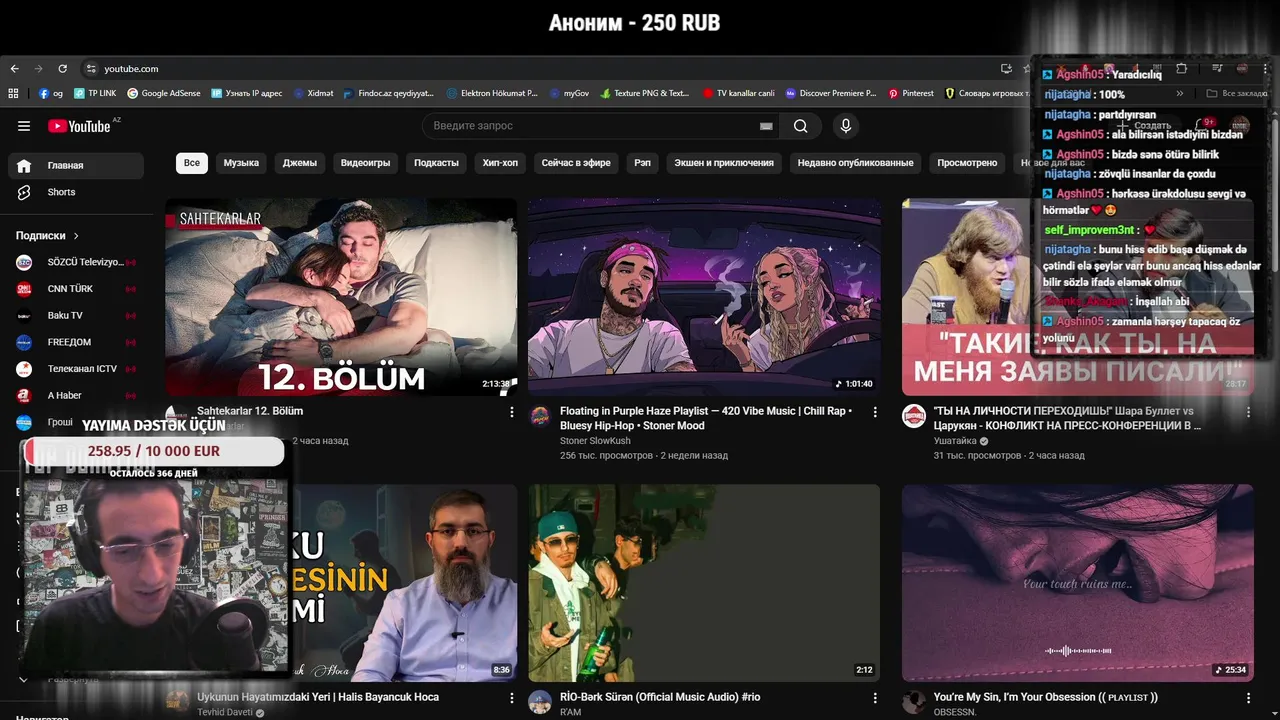Select the Музыка filter chip
1280x720 pixels.
(x=241, y=163)
